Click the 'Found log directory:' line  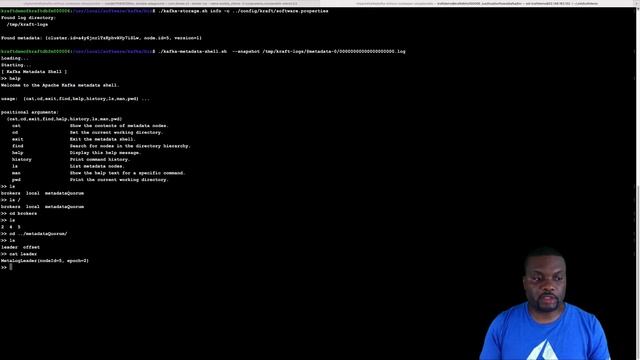(x=29, y=18)
